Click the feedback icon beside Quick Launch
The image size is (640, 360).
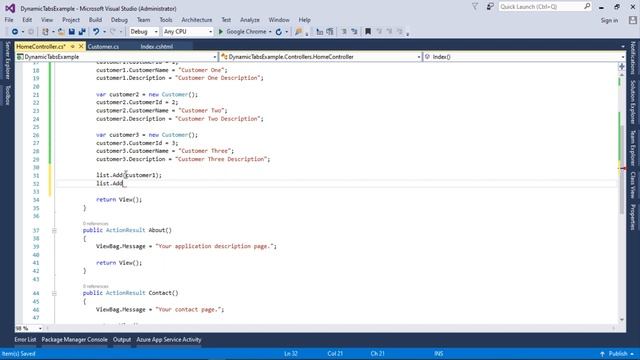pos(490,7)
